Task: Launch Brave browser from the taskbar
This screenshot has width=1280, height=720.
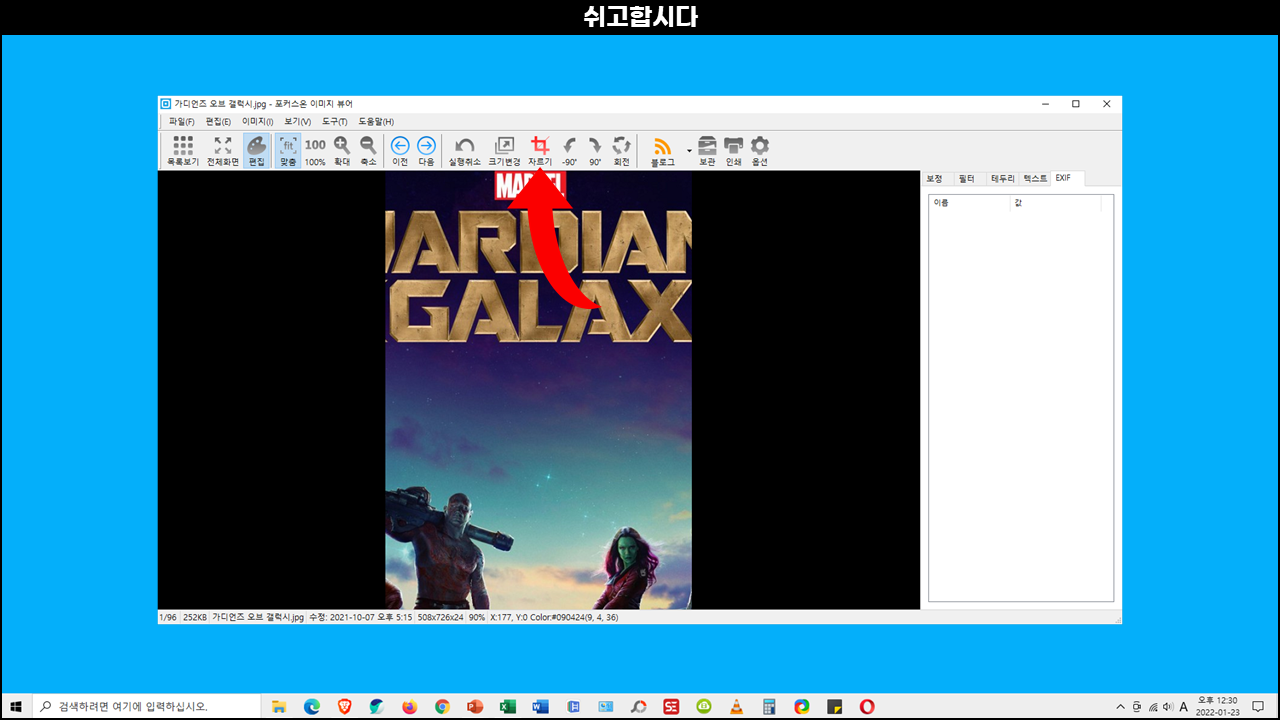Action: [x=345, y=706]
